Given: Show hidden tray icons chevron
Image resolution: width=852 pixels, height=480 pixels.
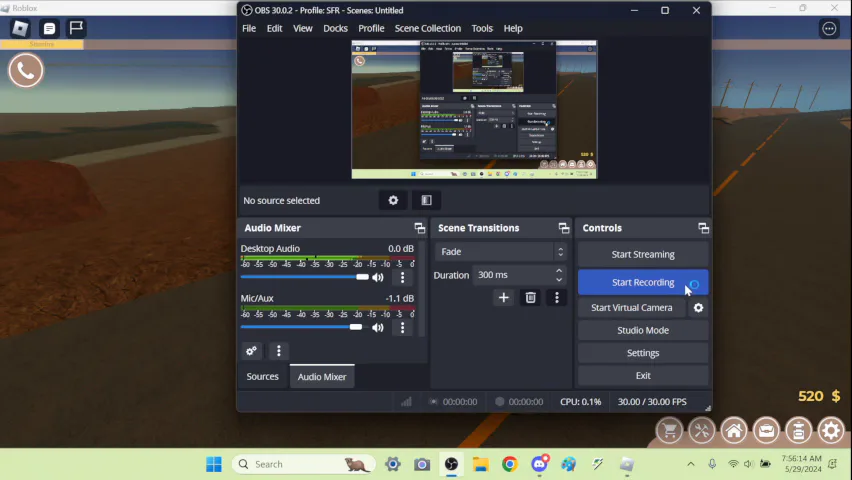Looking at the screenshot, I should coord(691,464).
